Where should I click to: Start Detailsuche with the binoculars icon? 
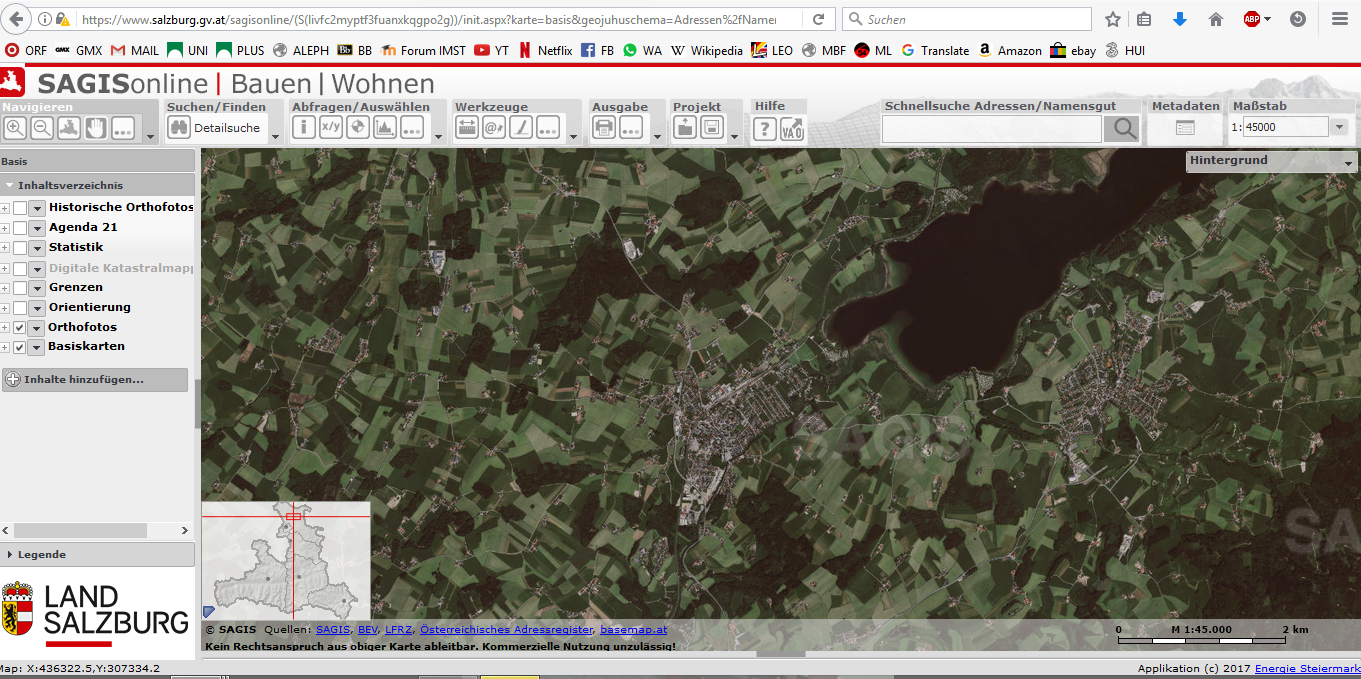click(x=178, y=126)
